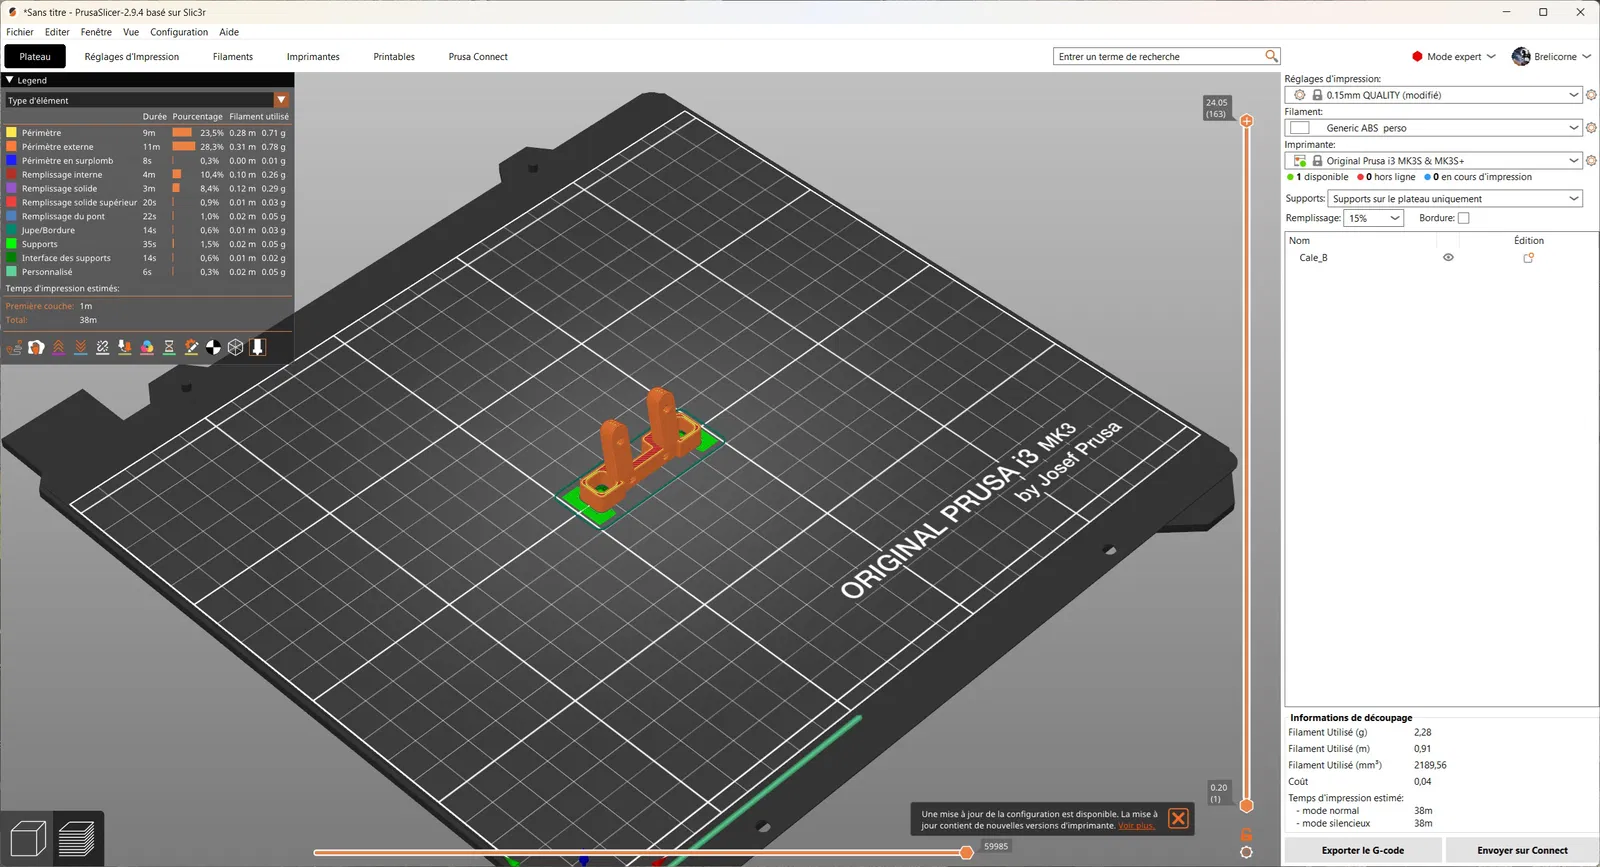
Task: Toggle Remplissage interne legend row swatch
Action: pos(11,174)
